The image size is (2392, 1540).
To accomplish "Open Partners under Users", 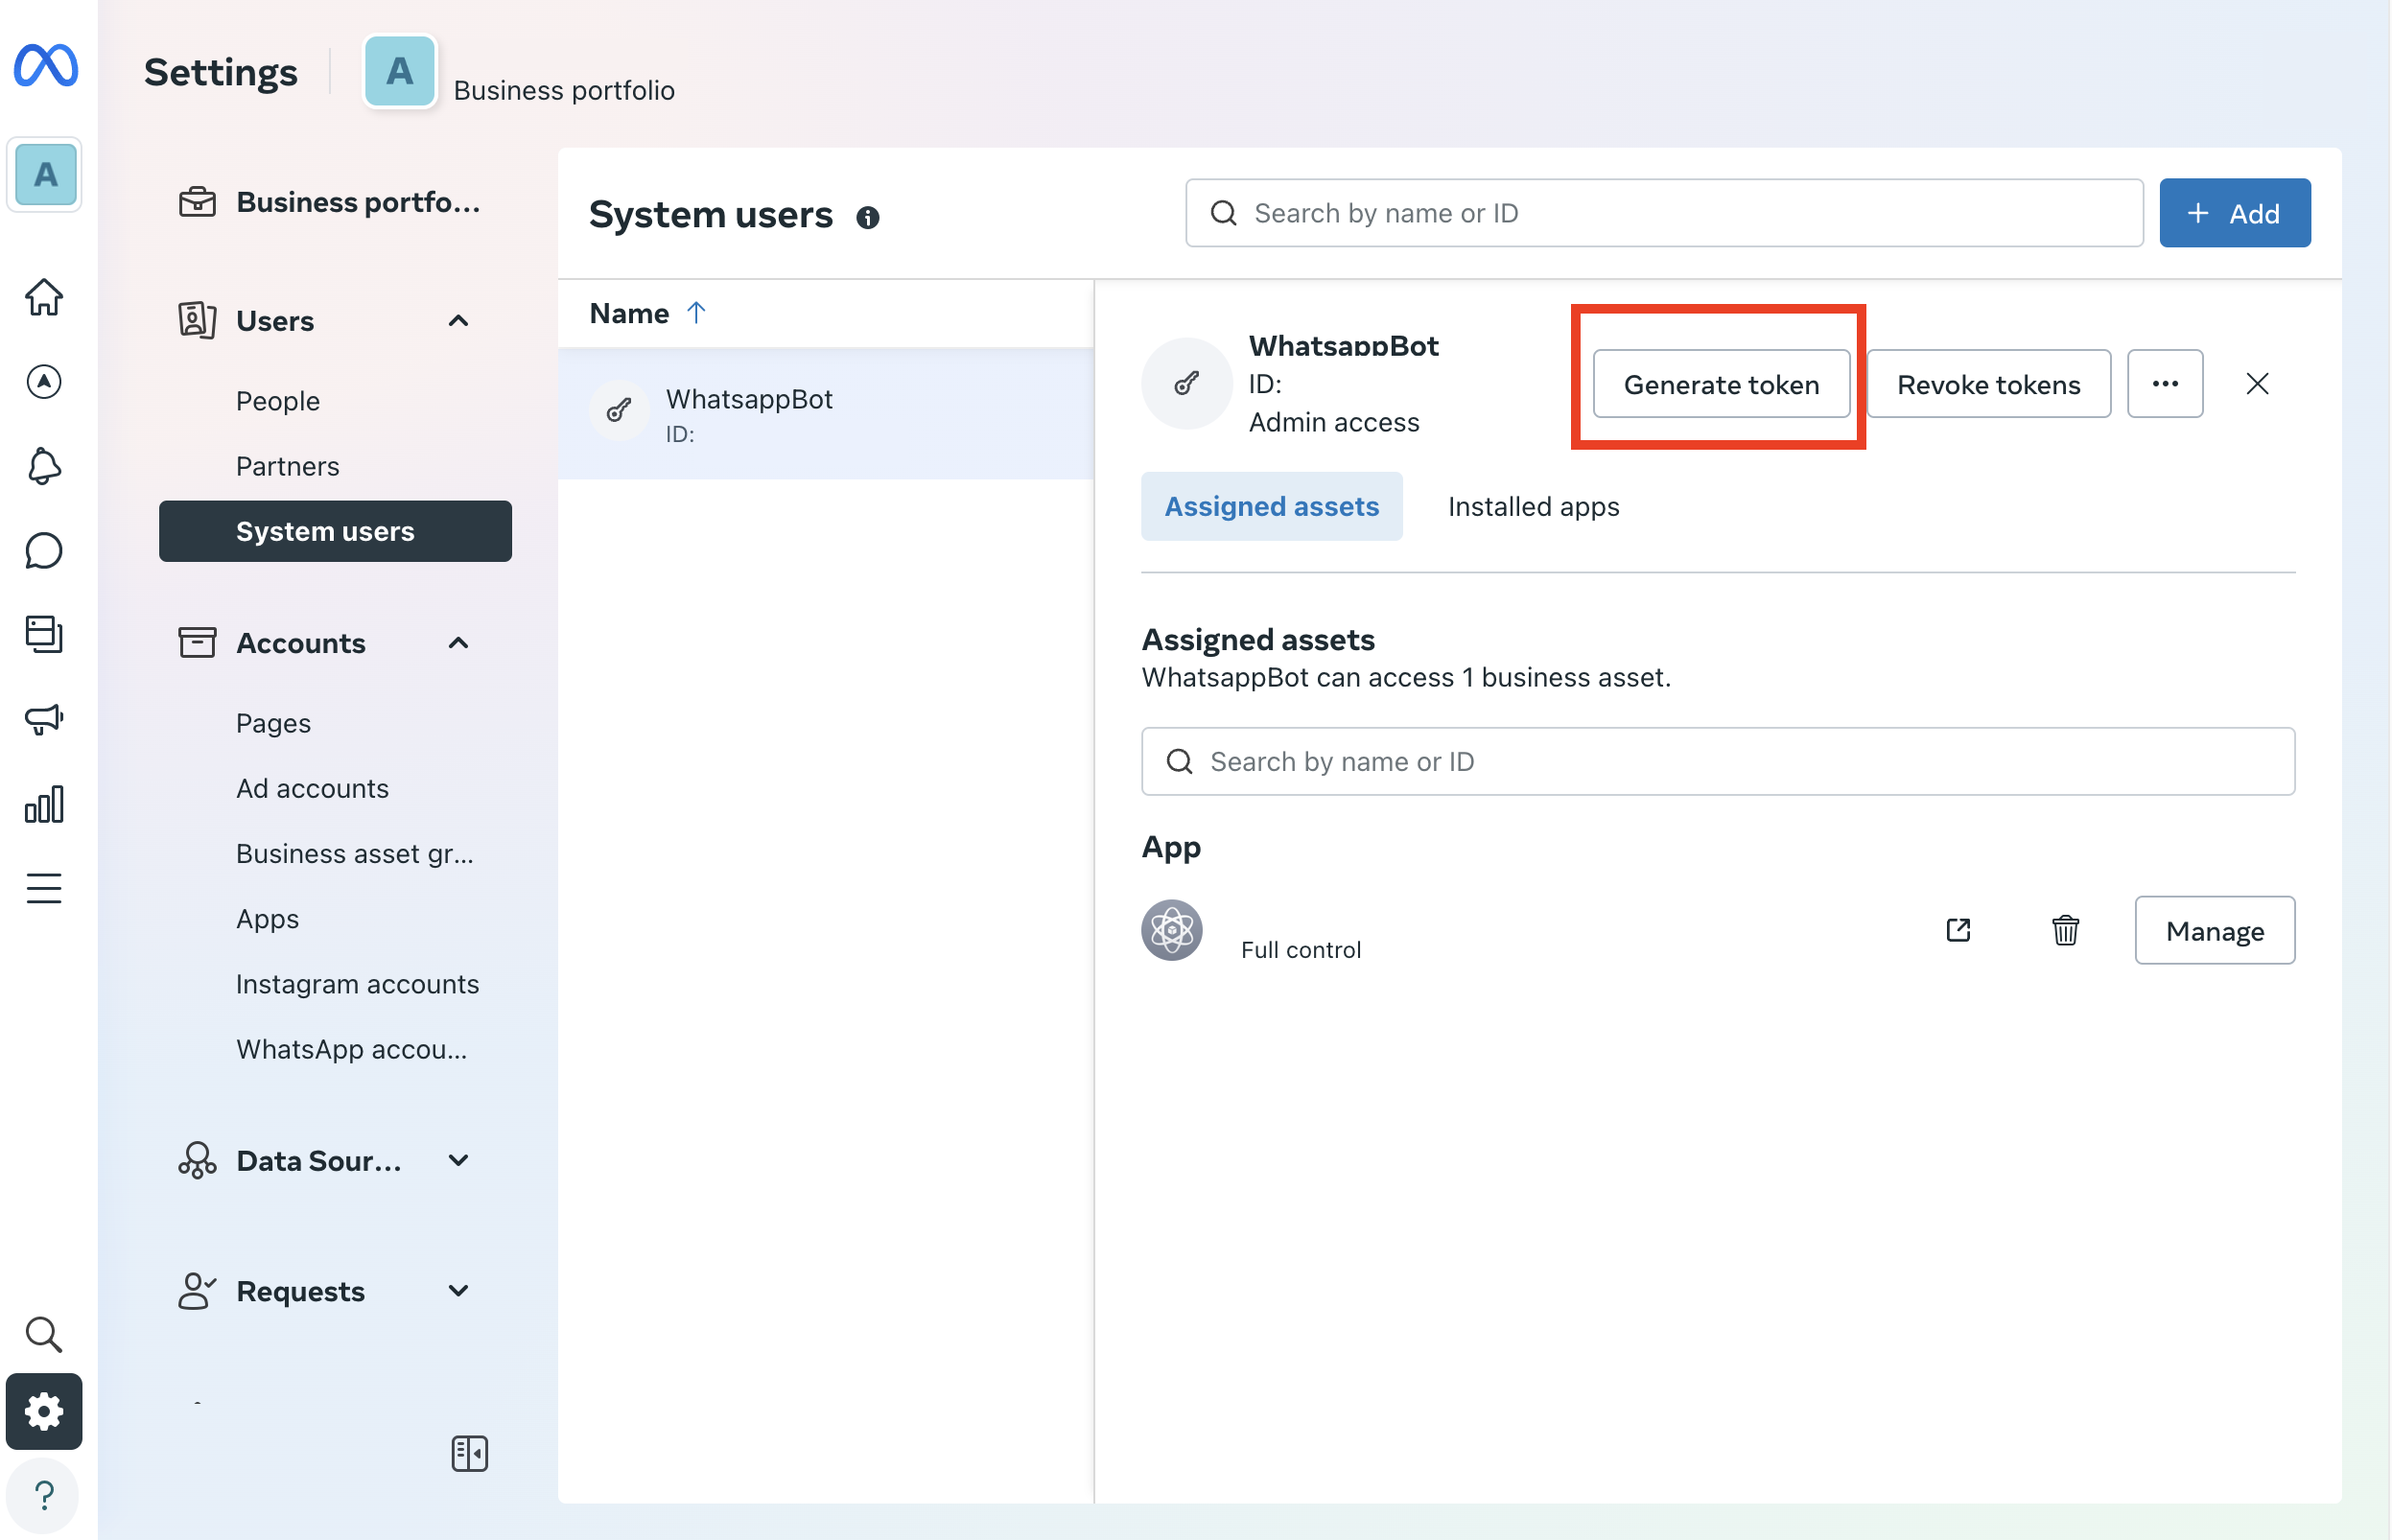I will (x=288, y=466).
